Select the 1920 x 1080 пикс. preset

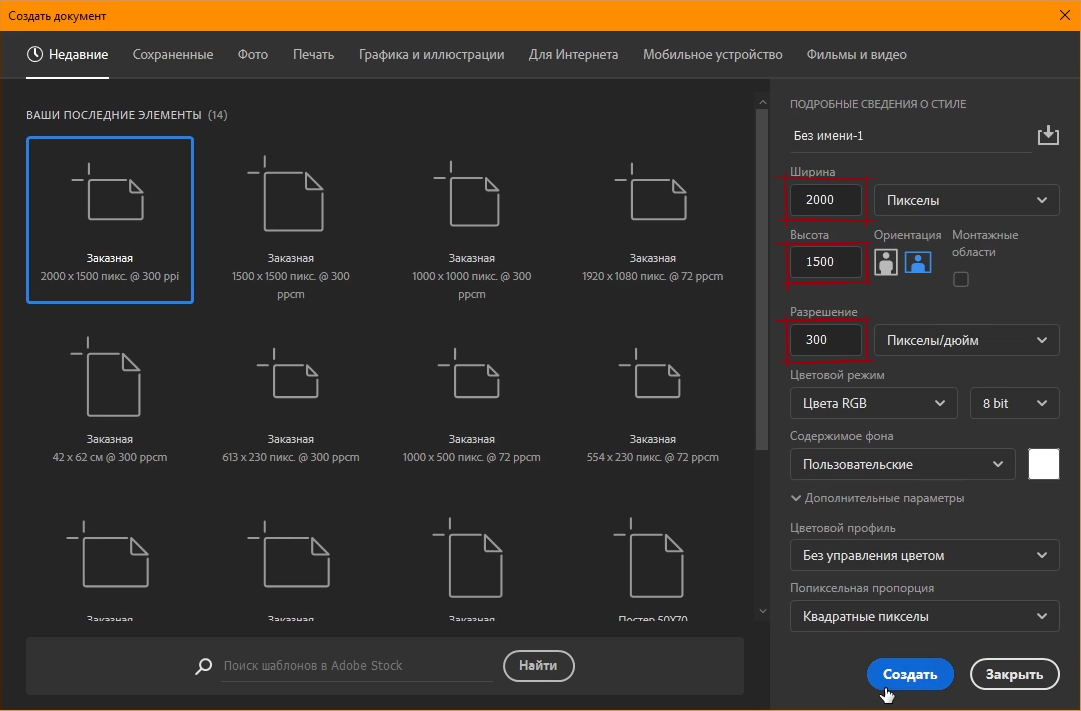click(x=652, y=220)
